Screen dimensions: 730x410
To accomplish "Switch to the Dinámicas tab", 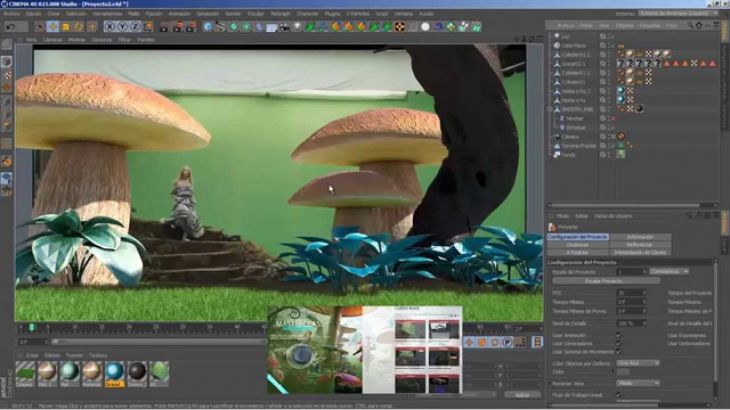I will point(578,245).
